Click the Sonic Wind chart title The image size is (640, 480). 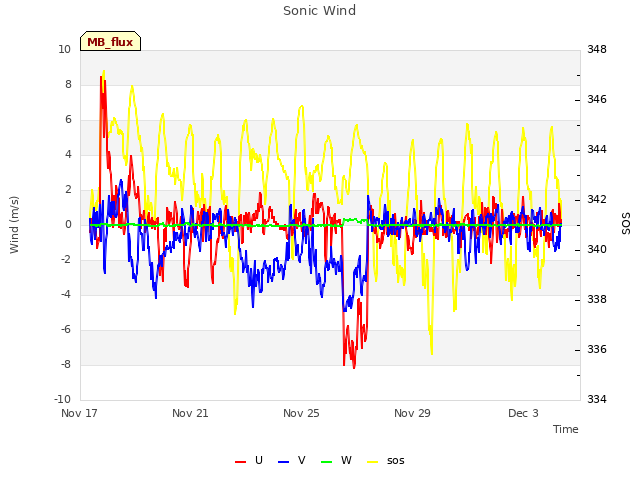320,11
